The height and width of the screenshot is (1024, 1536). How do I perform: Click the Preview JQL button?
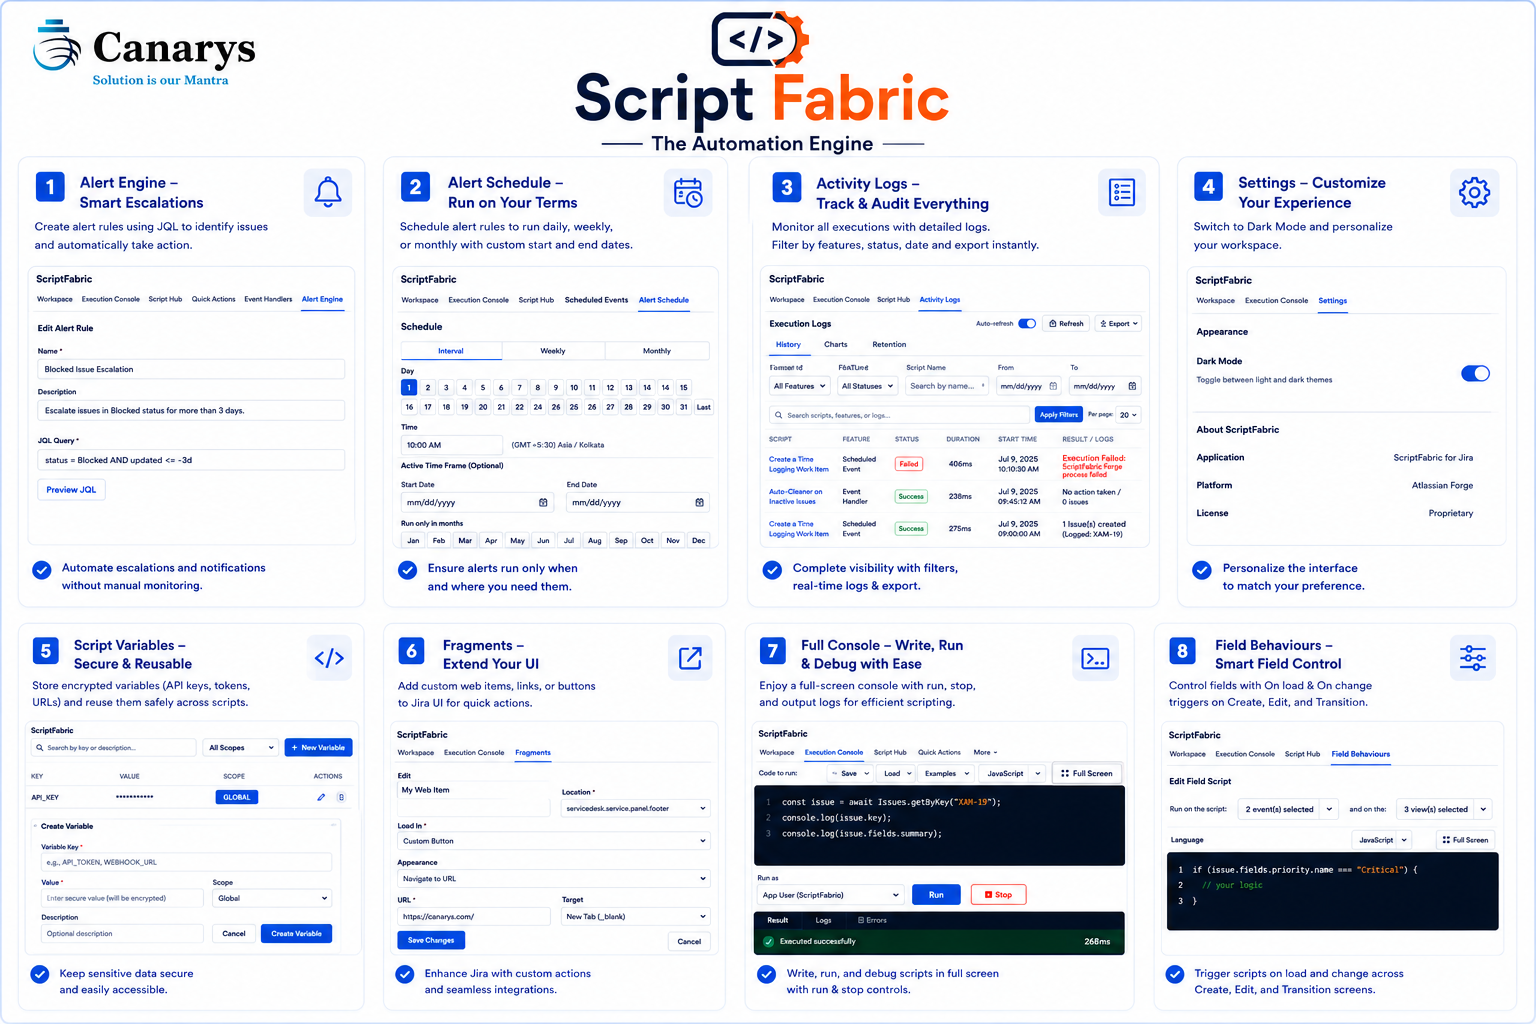[x=72, y=489]
